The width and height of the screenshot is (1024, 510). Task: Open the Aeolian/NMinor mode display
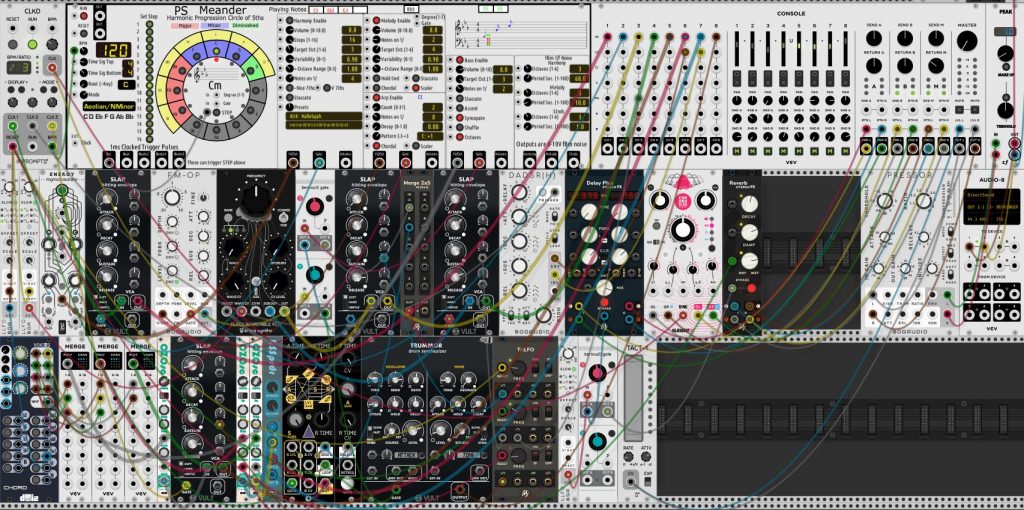pos(109,105)
